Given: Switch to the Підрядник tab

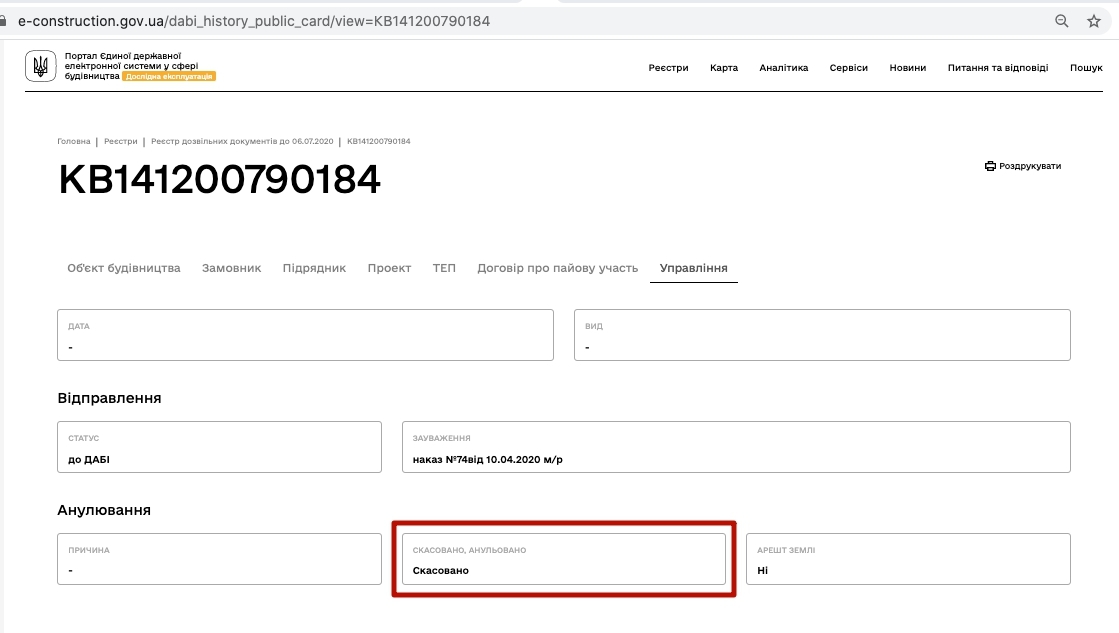Looking at the screenshot, I should coord(314,268).
